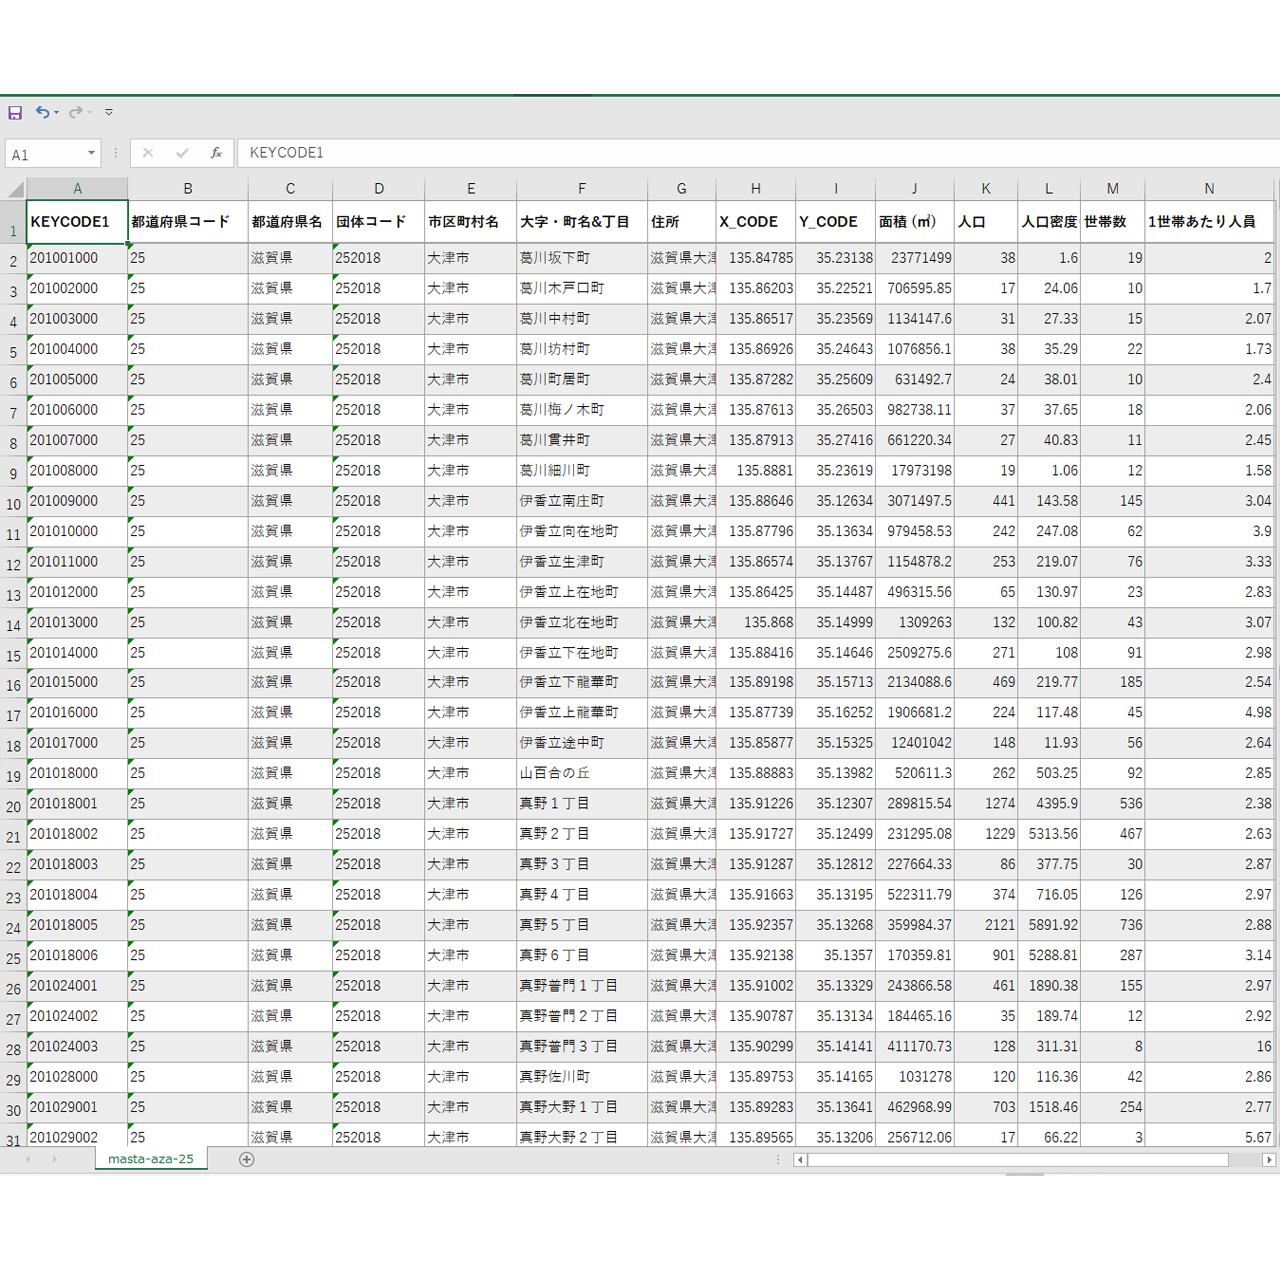Image resolution: width=1280 pixels, height=1280 pixels.
Task: Click the Name Box showing A1
Action: 45,154
